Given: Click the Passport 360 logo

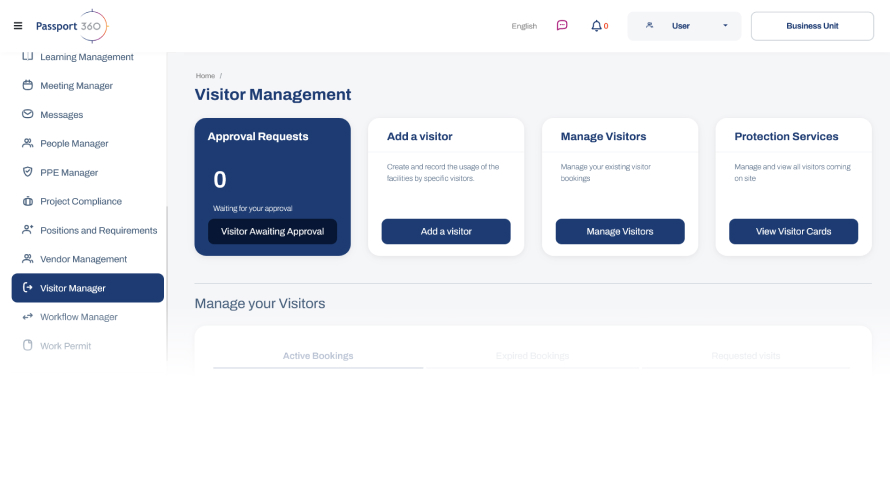Looking at the screenshot, I should [x=72, y=26].
